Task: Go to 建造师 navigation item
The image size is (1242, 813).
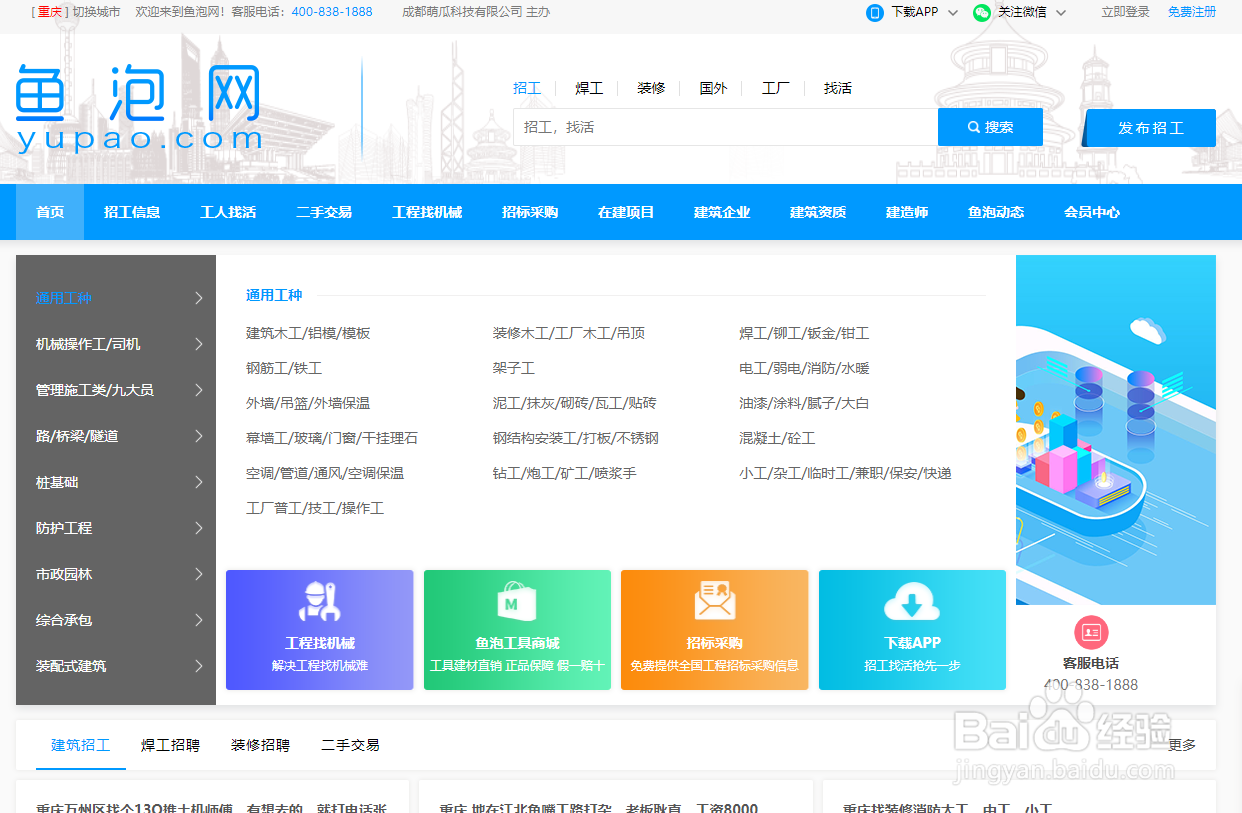Action: pyautogui.click(x=907, y=212)
